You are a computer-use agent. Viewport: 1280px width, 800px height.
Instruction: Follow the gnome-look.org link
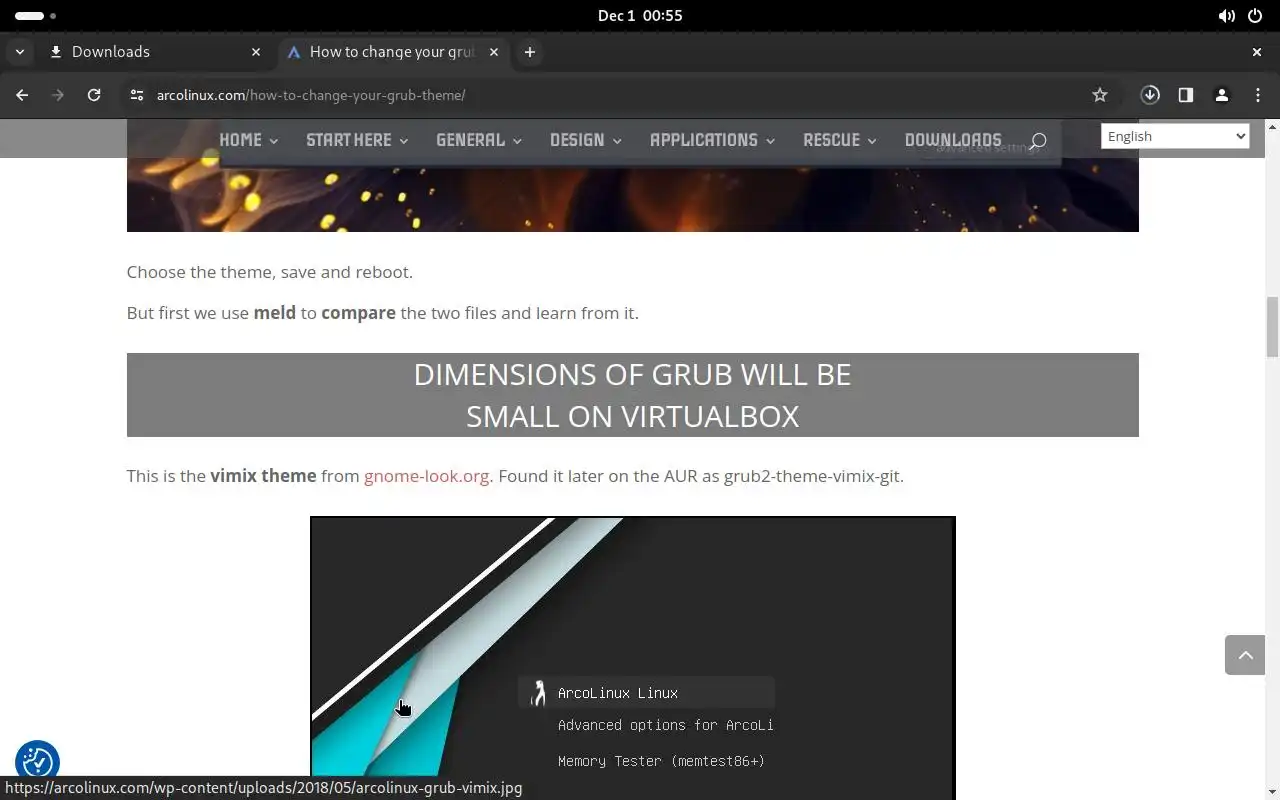point(426,476)
